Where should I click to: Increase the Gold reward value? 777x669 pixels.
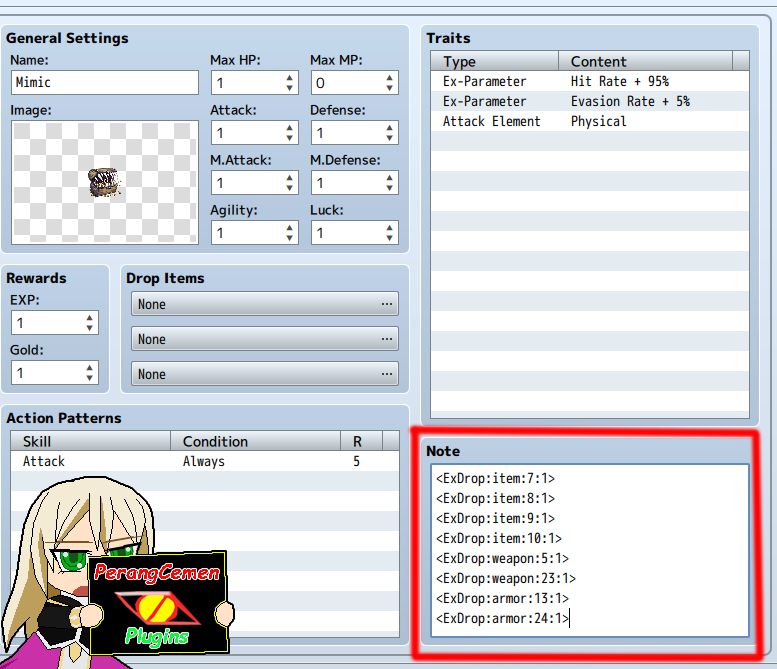point(89,368)
